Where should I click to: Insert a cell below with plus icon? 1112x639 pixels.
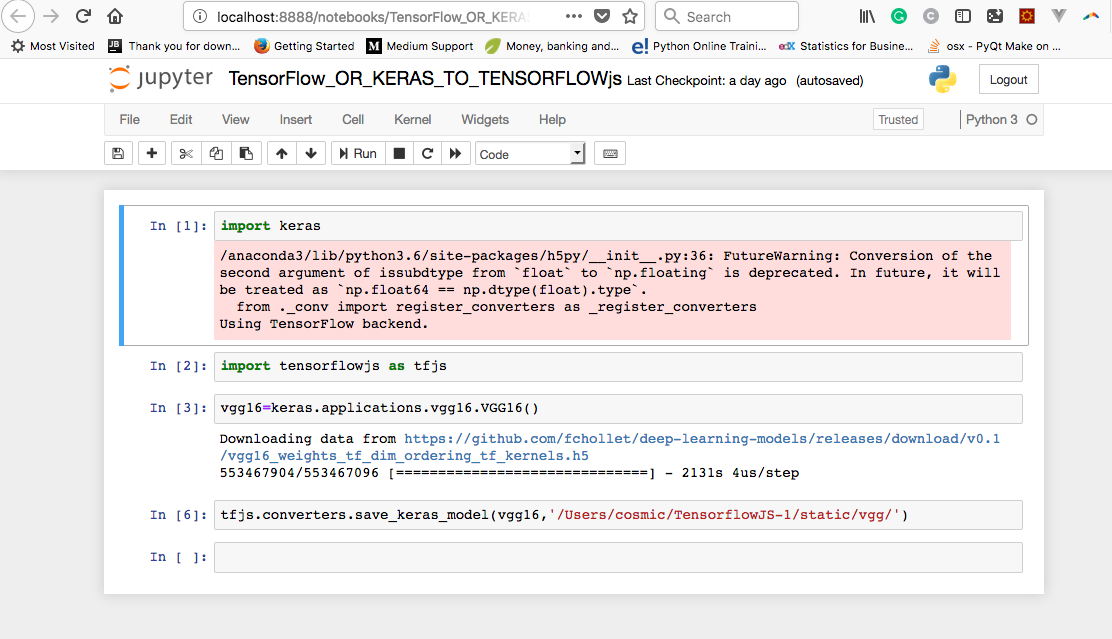[152, 153]
